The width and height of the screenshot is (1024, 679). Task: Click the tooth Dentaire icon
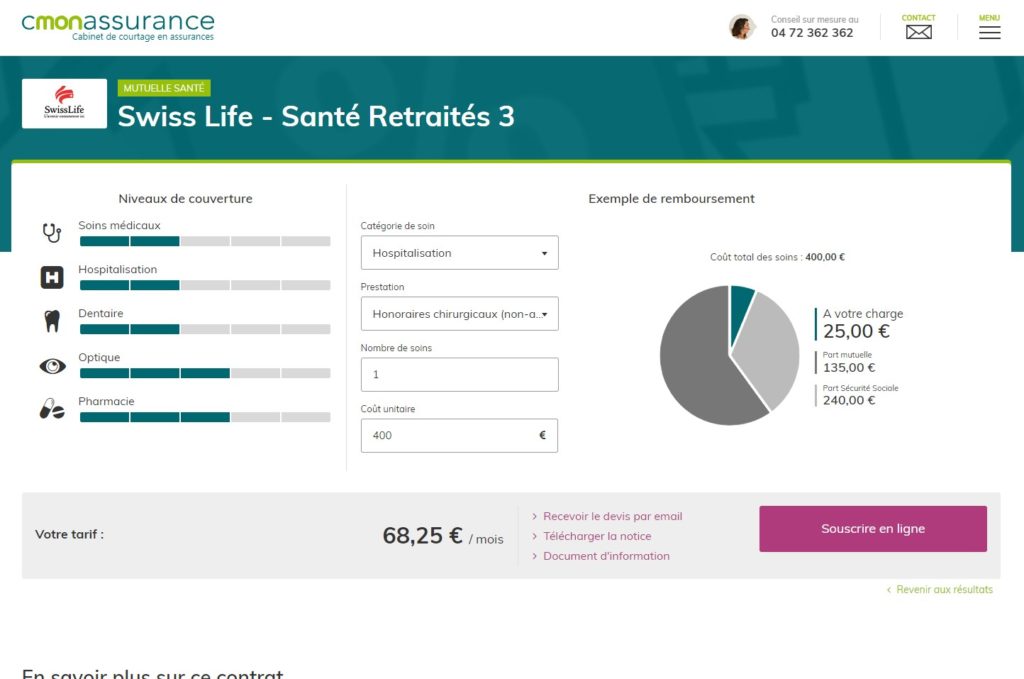click(52, 321)
